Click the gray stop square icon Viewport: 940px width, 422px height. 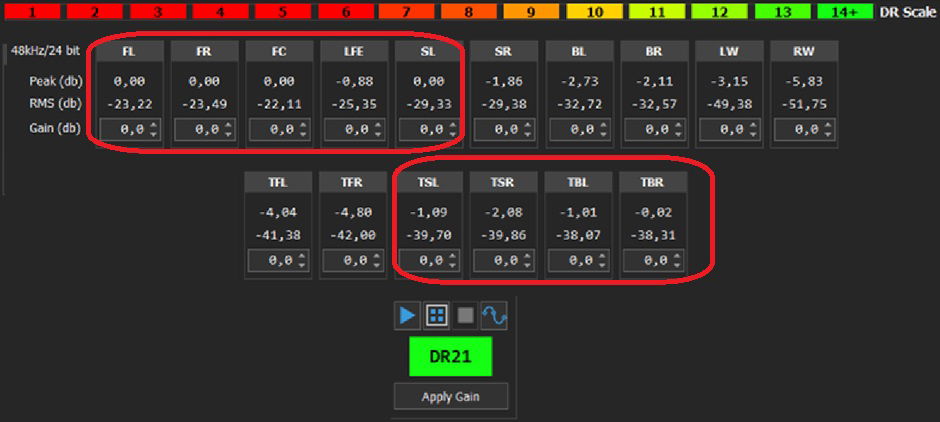point(465,316)
